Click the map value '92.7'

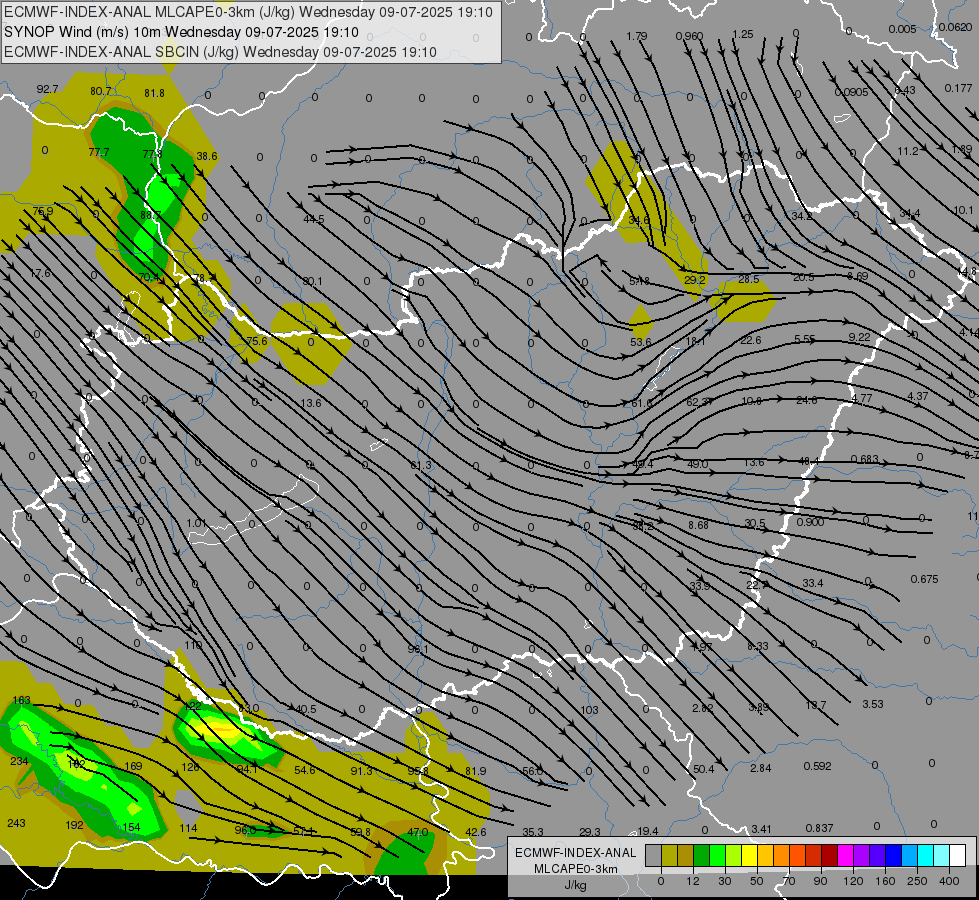pyautogui.click(x=47, y=89)
